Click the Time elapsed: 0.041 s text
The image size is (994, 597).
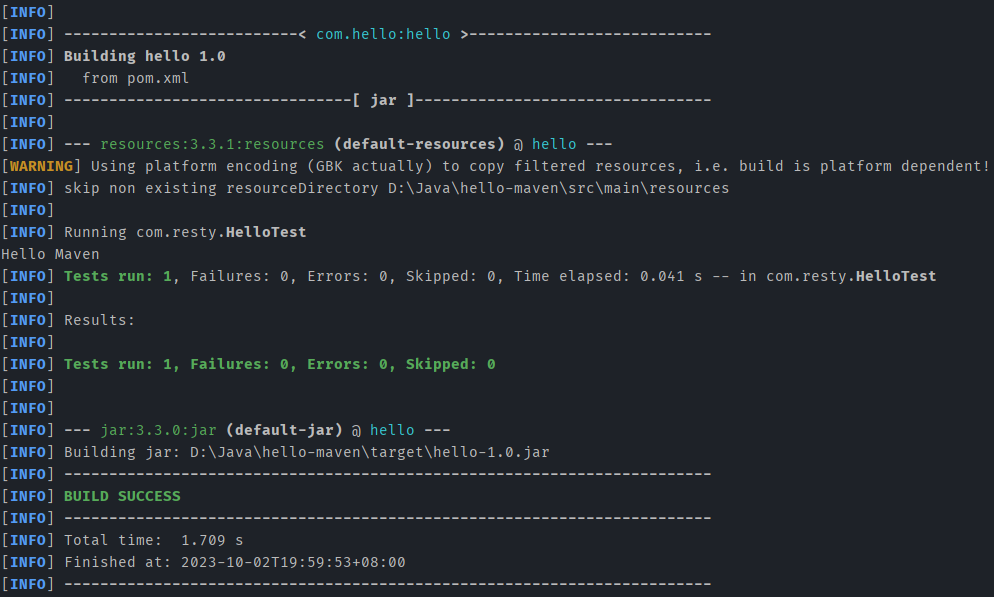(x=608, y=276)
